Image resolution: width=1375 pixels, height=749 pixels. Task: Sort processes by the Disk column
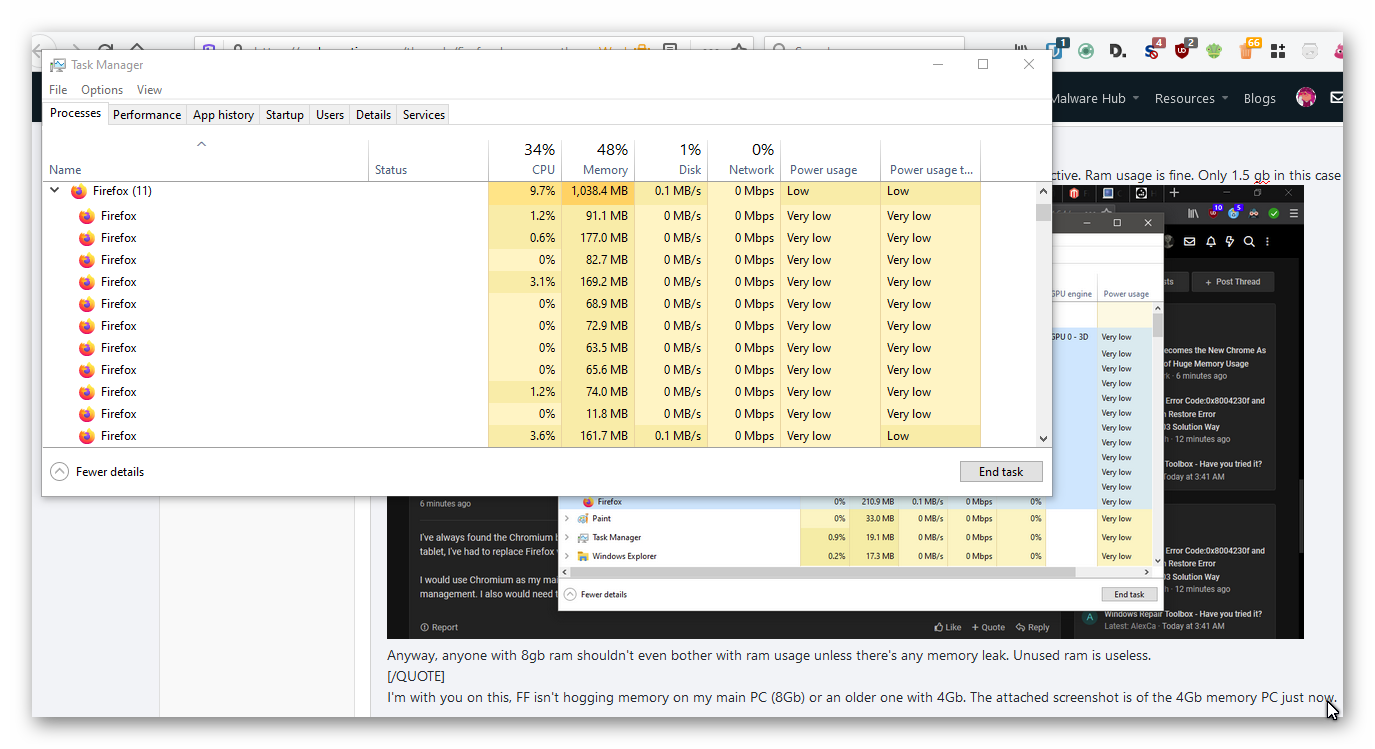pyautogui.click(x=671, y=160)
